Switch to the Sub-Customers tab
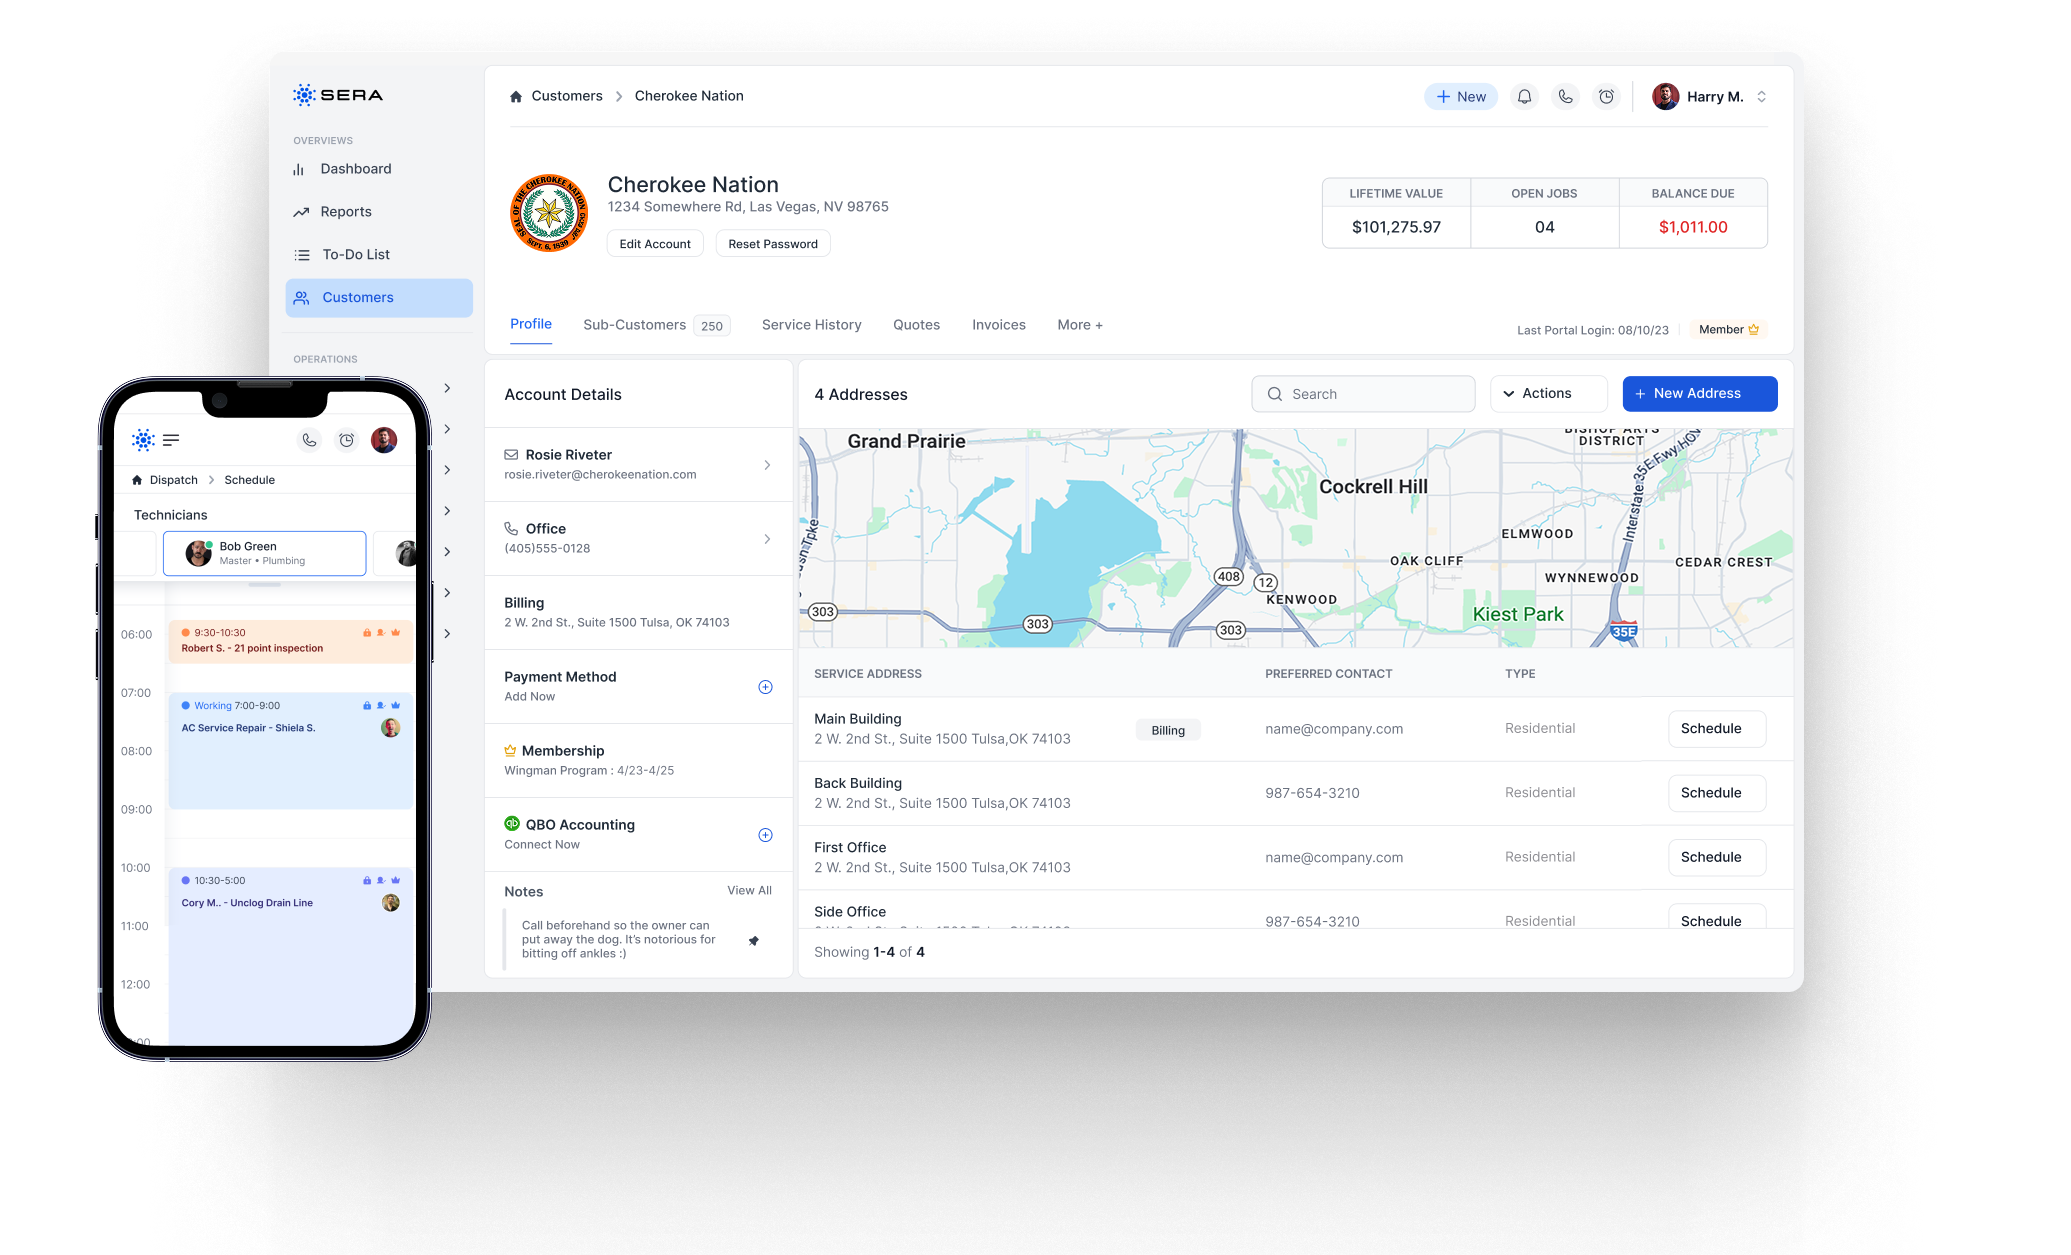Viewport: 2071px width, 1255px height. coord(635,325)
